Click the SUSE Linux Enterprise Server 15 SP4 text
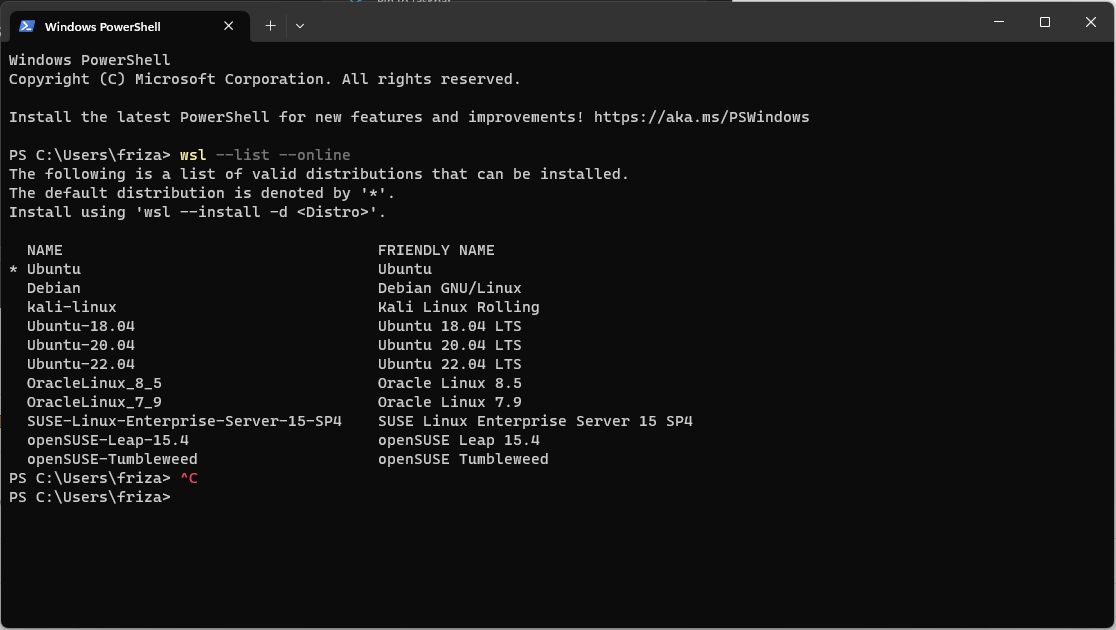The height and width of the screenshot is (630, 1116). pyautogui.click(x=535, y=421)
